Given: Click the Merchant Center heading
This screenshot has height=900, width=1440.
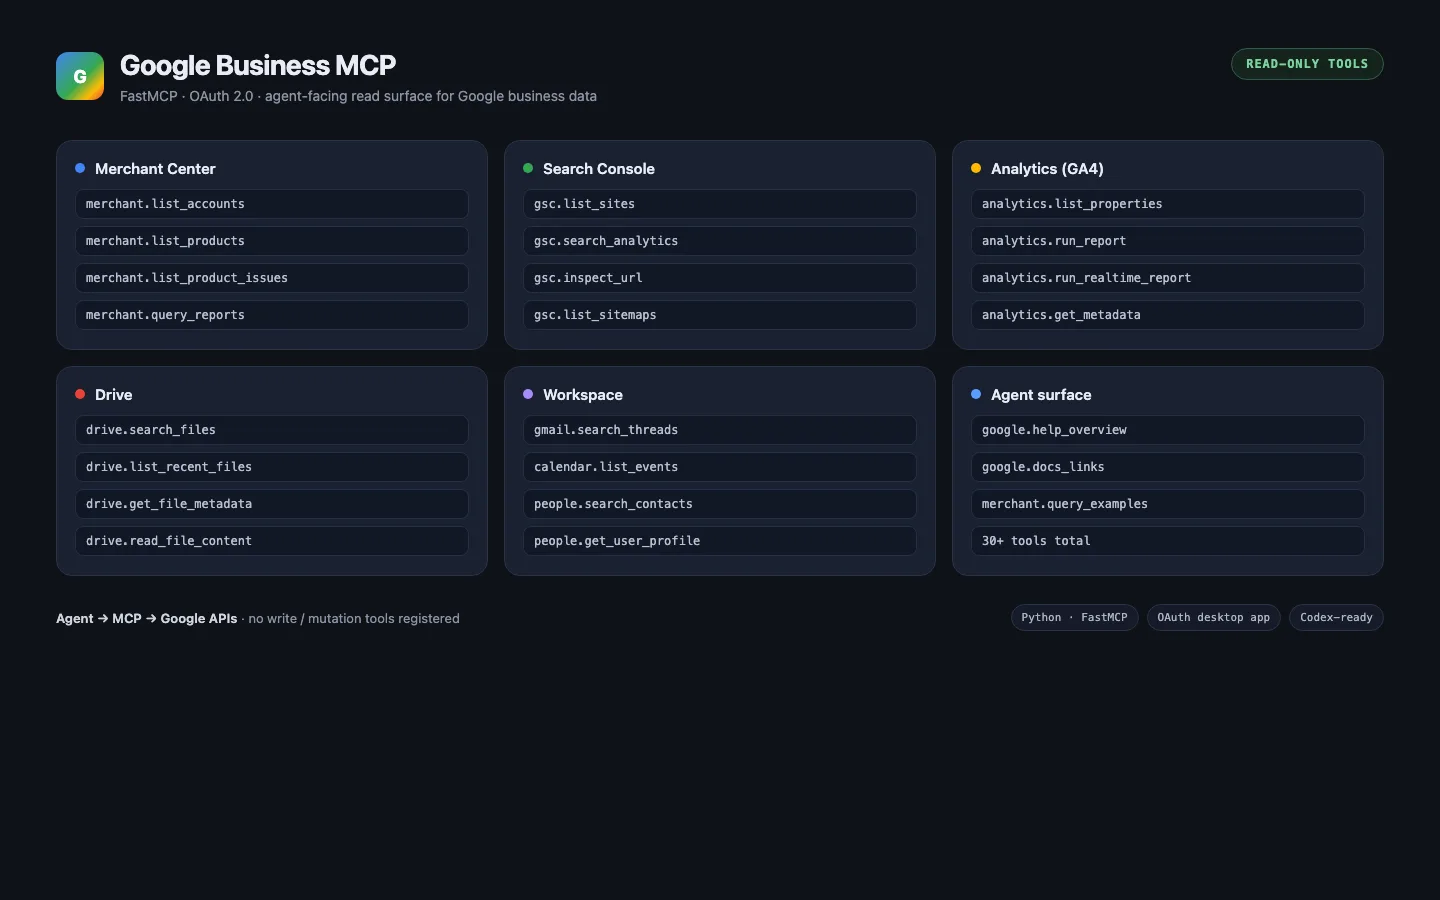Looking at the screenshot, I should pyautogui.click(x=155, y=169).
